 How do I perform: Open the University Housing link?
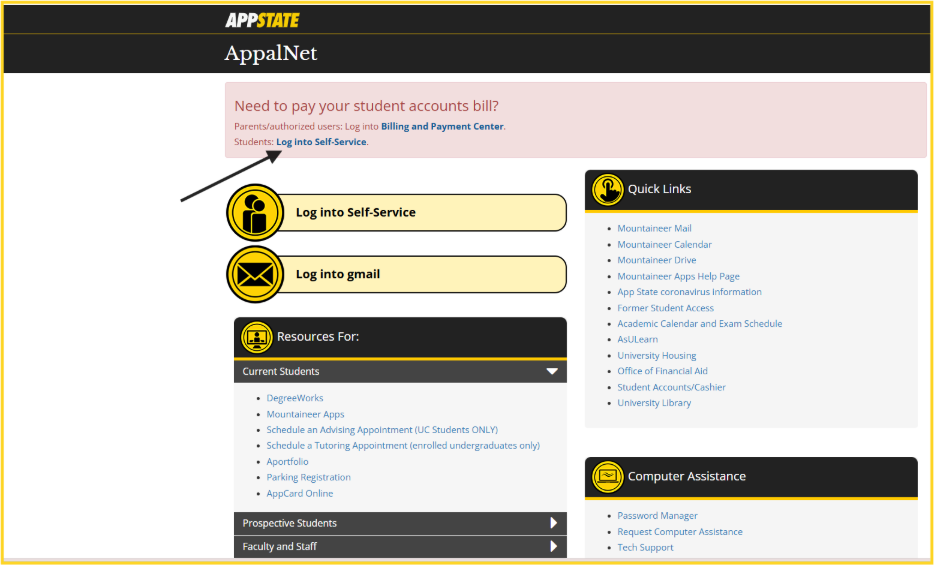(x=657, y=356)
